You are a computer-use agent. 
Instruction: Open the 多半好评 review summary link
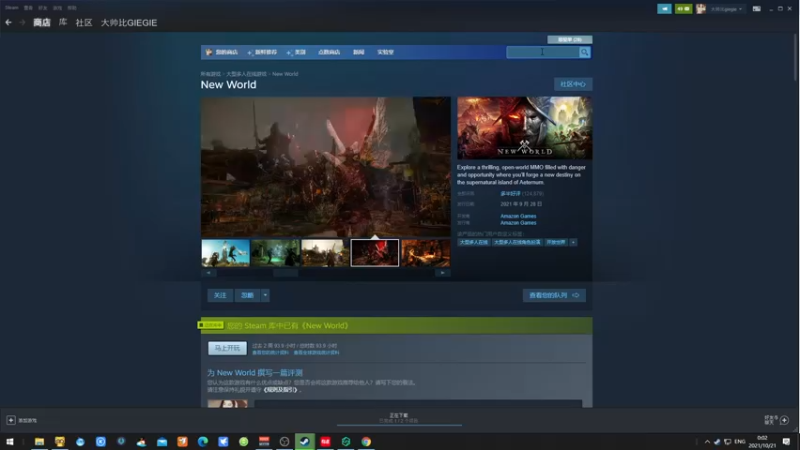click(510, 194)
